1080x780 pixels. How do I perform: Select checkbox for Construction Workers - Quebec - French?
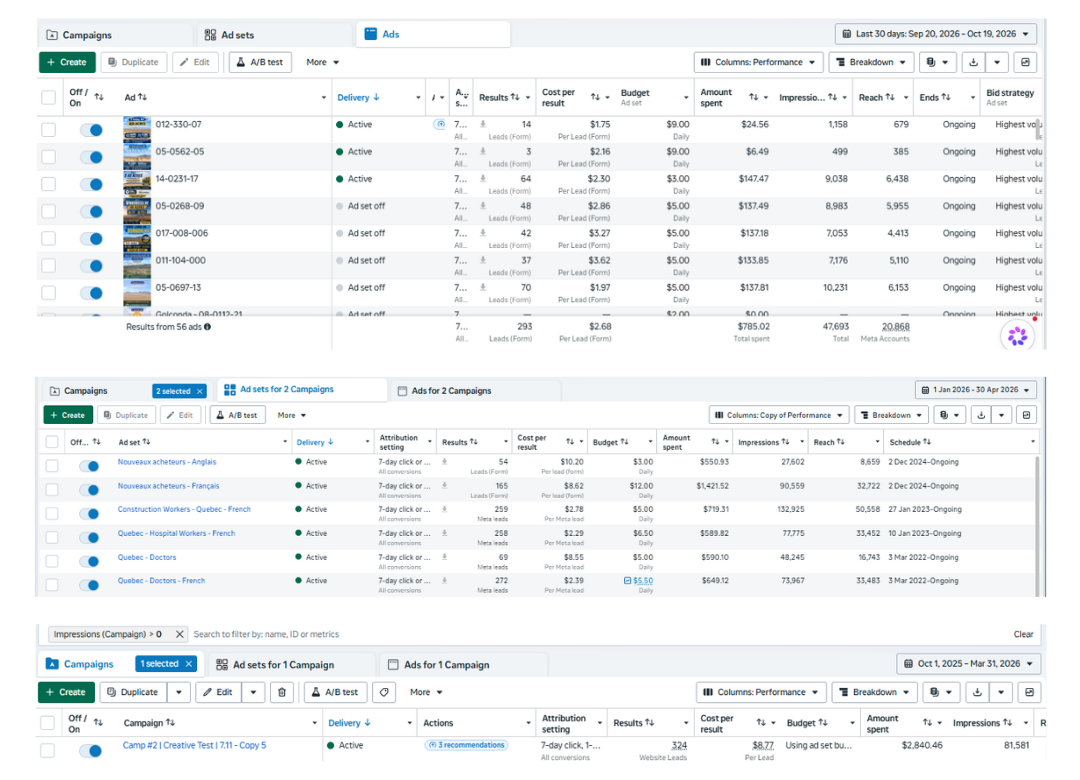52,513
